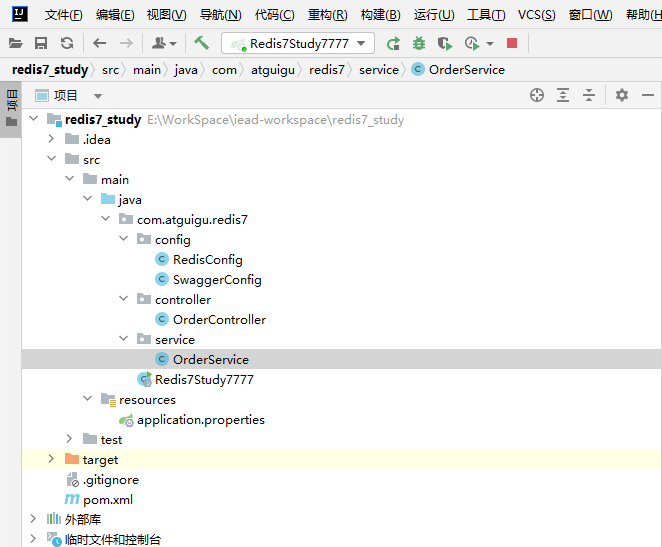Click the OrderService breadcrumb item

458,70
